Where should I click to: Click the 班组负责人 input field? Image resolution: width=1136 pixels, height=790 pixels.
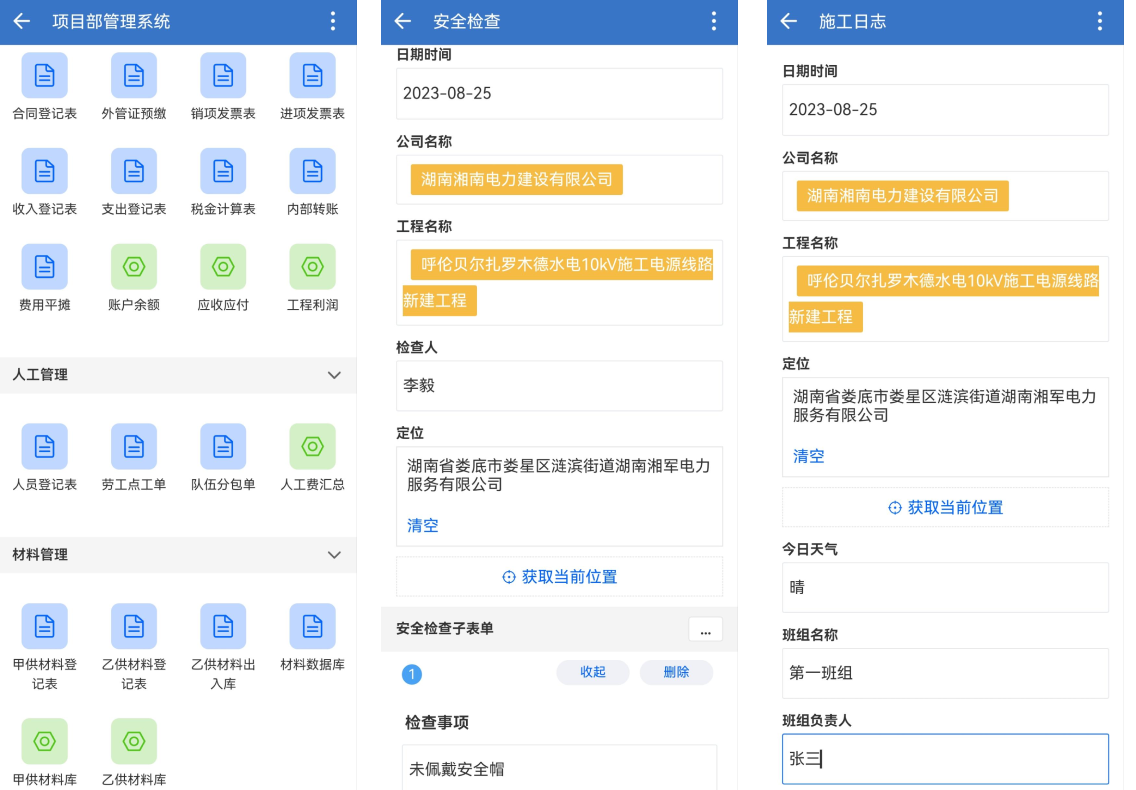[945, 759]
